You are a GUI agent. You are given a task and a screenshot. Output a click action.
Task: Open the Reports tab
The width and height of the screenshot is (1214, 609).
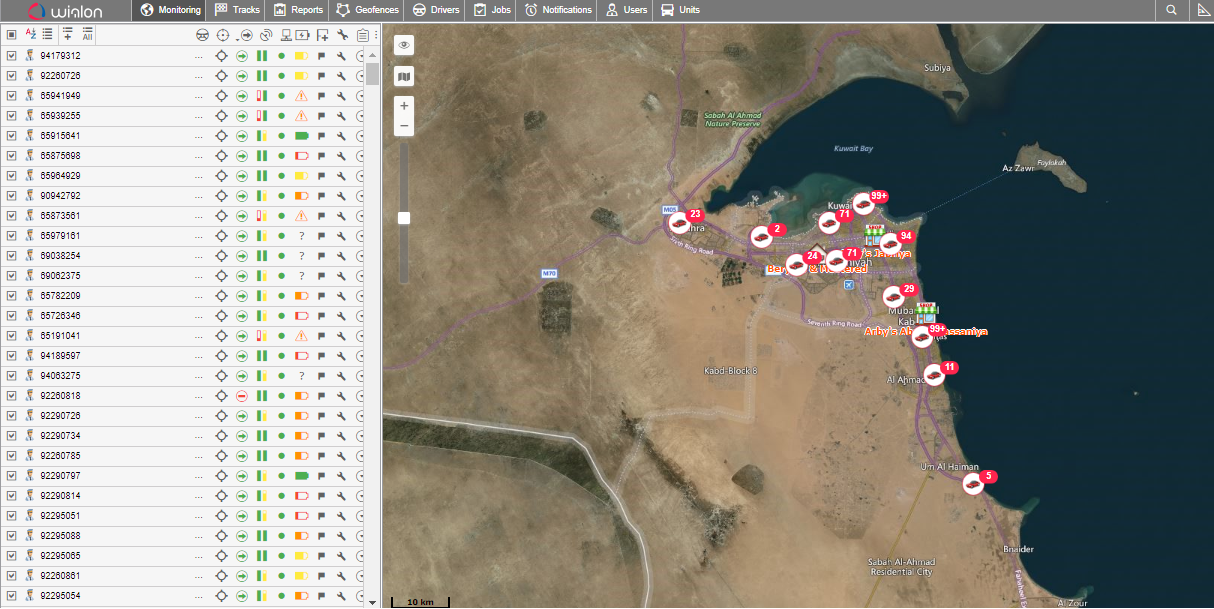pyautogui.click(x=298, y=10)
